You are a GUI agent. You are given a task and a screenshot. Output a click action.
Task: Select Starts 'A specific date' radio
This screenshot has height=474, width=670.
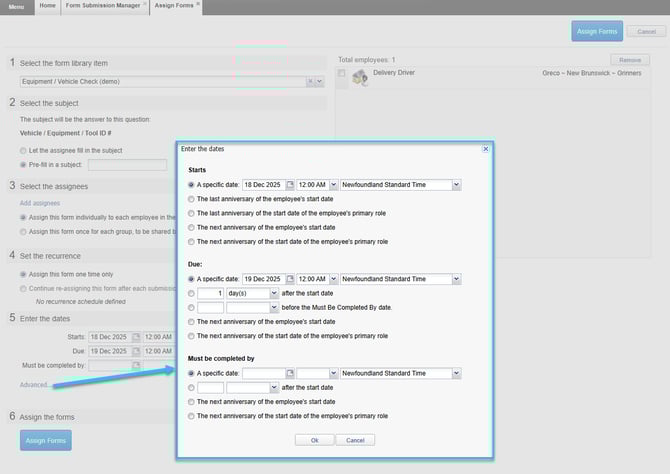click(191, 185)
